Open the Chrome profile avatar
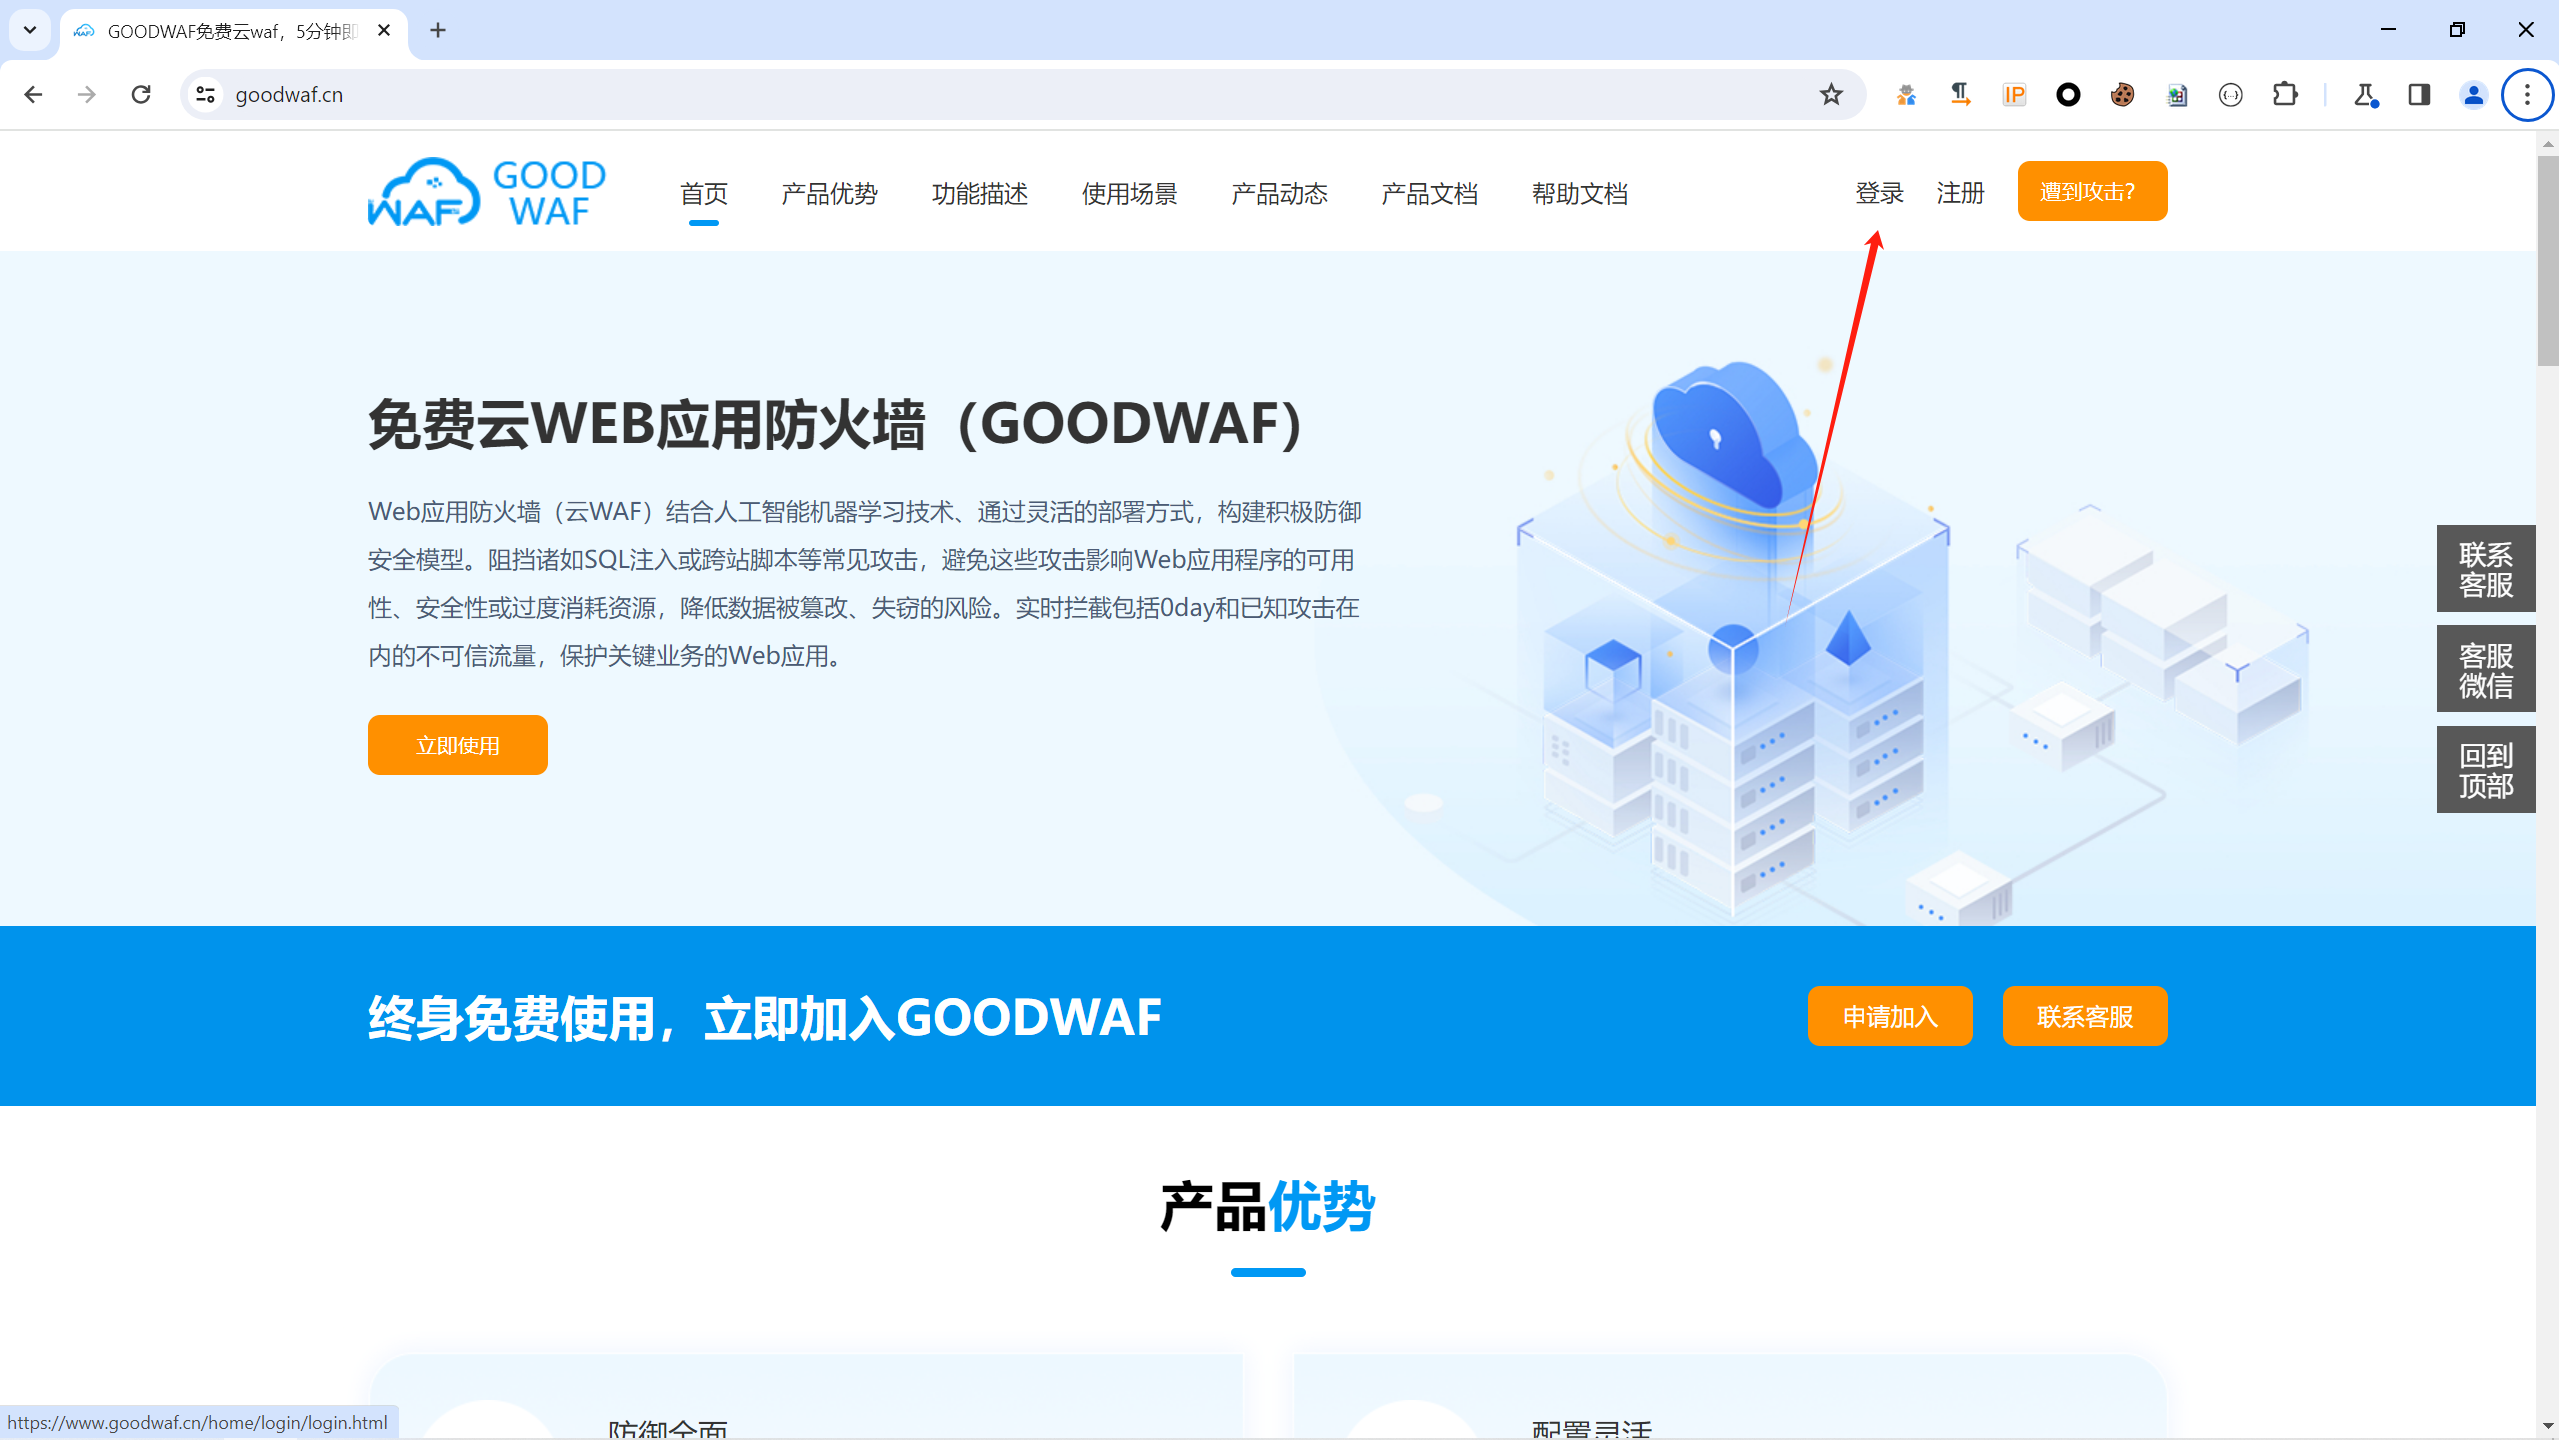 [2473, 94]
